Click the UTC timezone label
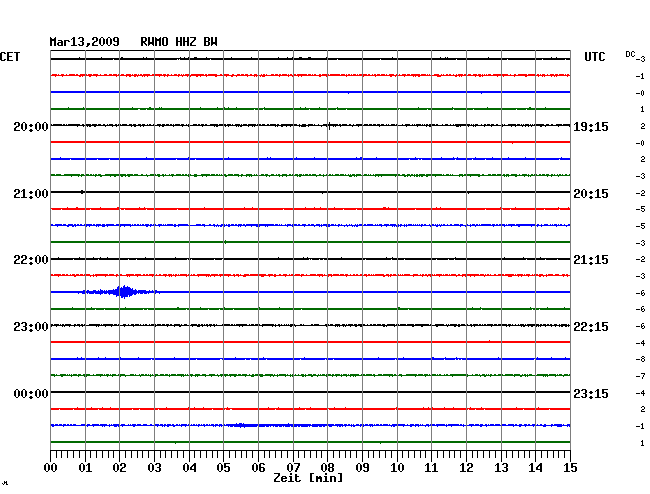The image size is (650, 494). [x=594, y=57]
